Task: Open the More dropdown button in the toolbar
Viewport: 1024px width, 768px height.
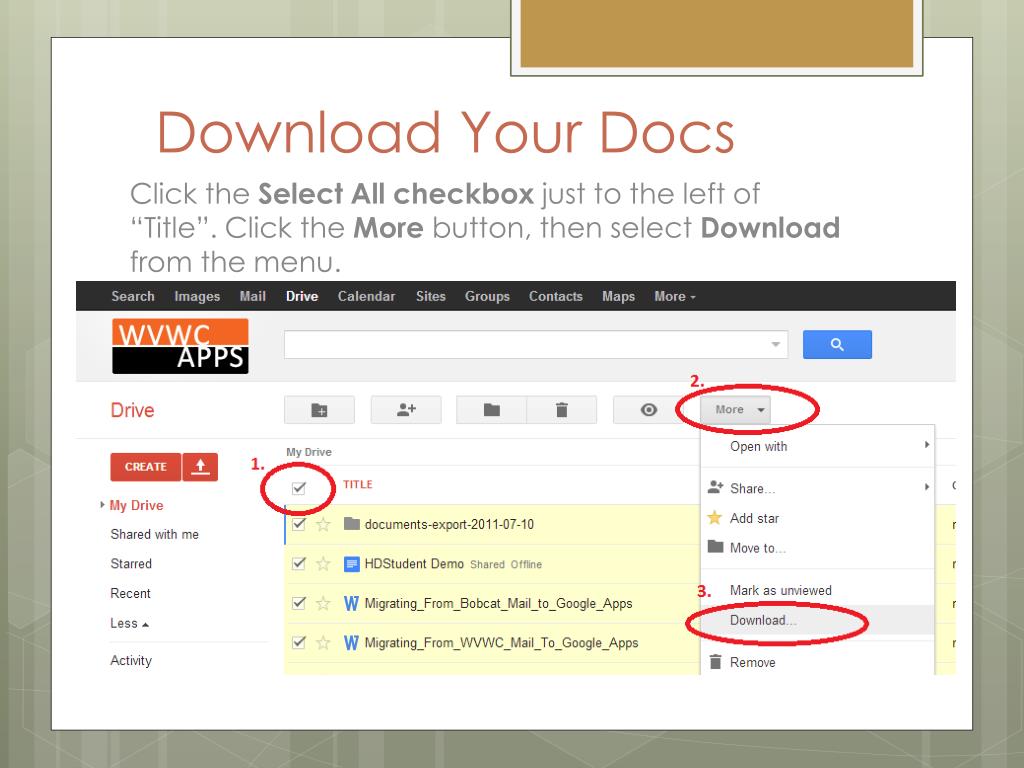Action: pyautogui.click(x=735, y=410)
